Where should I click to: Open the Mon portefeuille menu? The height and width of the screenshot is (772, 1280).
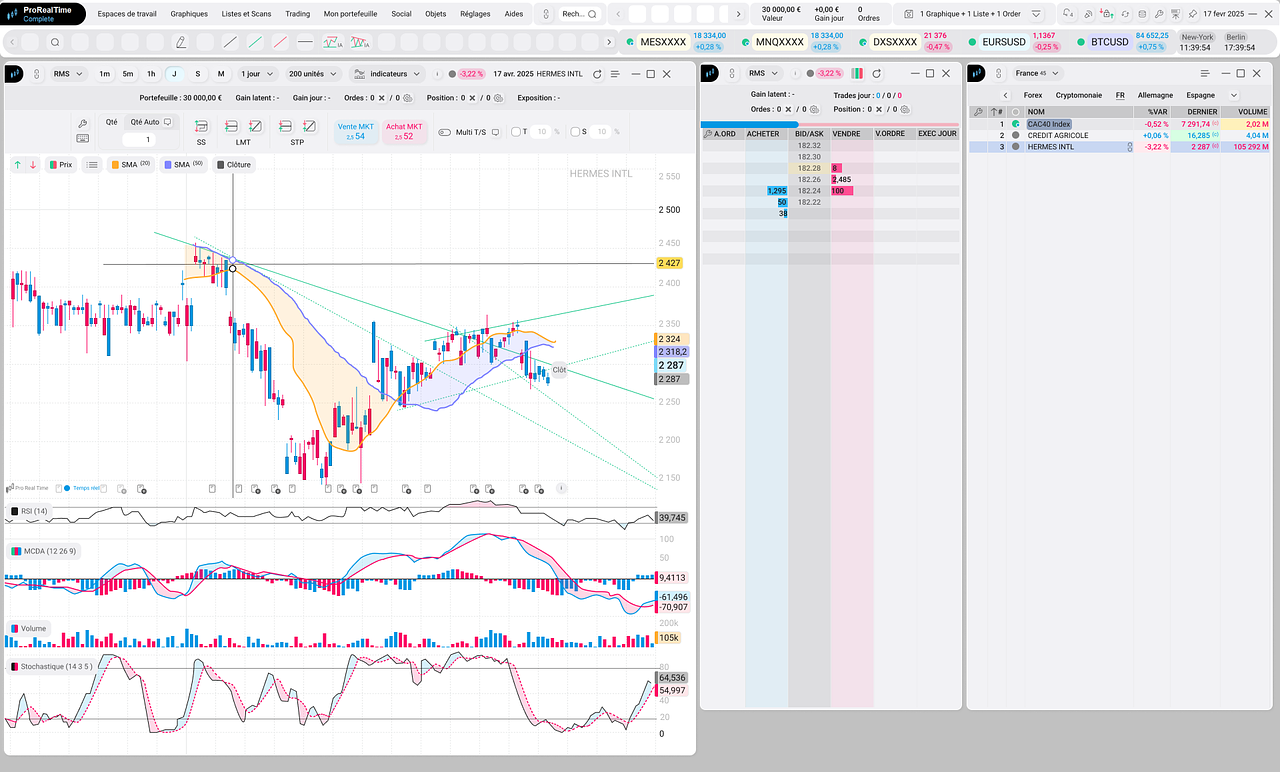350,14
